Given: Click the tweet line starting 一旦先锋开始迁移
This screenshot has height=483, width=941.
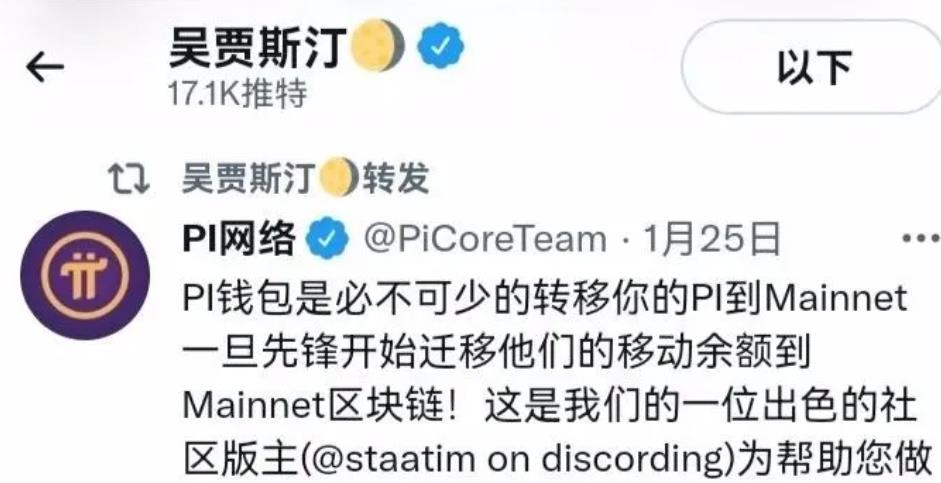Looking at the screenshot, I should 496,353.
